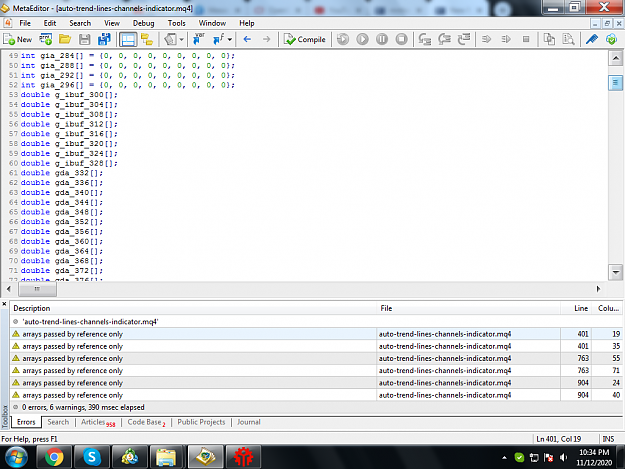Viewport: 625px width, 469px height.
Task: Switch to the Search tab in Toolbox
Action: click(58, 422)
